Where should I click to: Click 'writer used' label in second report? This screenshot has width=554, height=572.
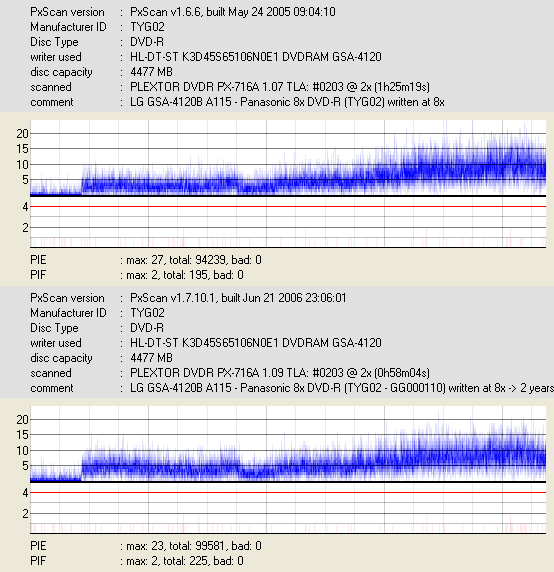coord(56,343)
